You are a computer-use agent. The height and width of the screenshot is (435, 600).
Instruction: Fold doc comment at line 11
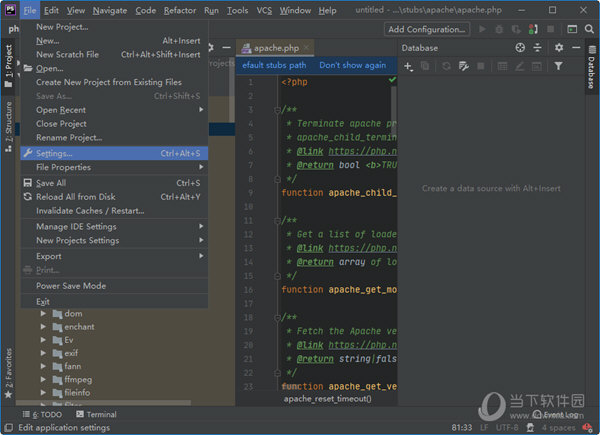click(x=277, y=221)
